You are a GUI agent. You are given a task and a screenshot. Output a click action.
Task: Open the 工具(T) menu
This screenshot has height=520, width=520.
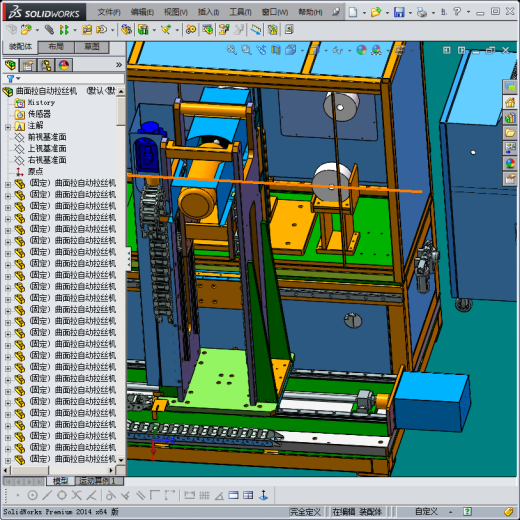pos(240,12)
